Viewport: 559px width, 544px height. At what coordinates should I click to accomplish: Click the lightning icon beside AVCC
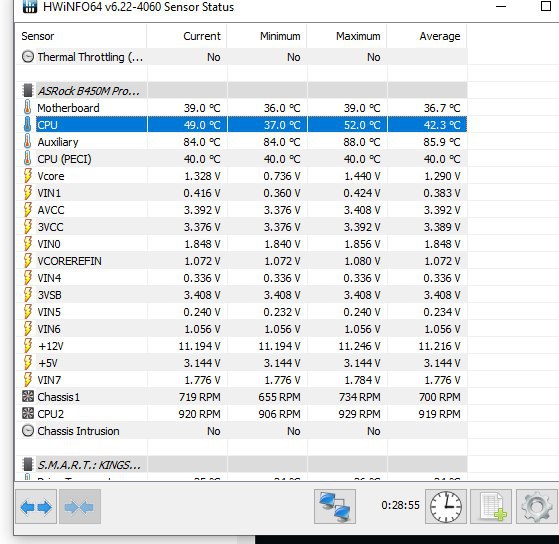(x=27, y=210)
